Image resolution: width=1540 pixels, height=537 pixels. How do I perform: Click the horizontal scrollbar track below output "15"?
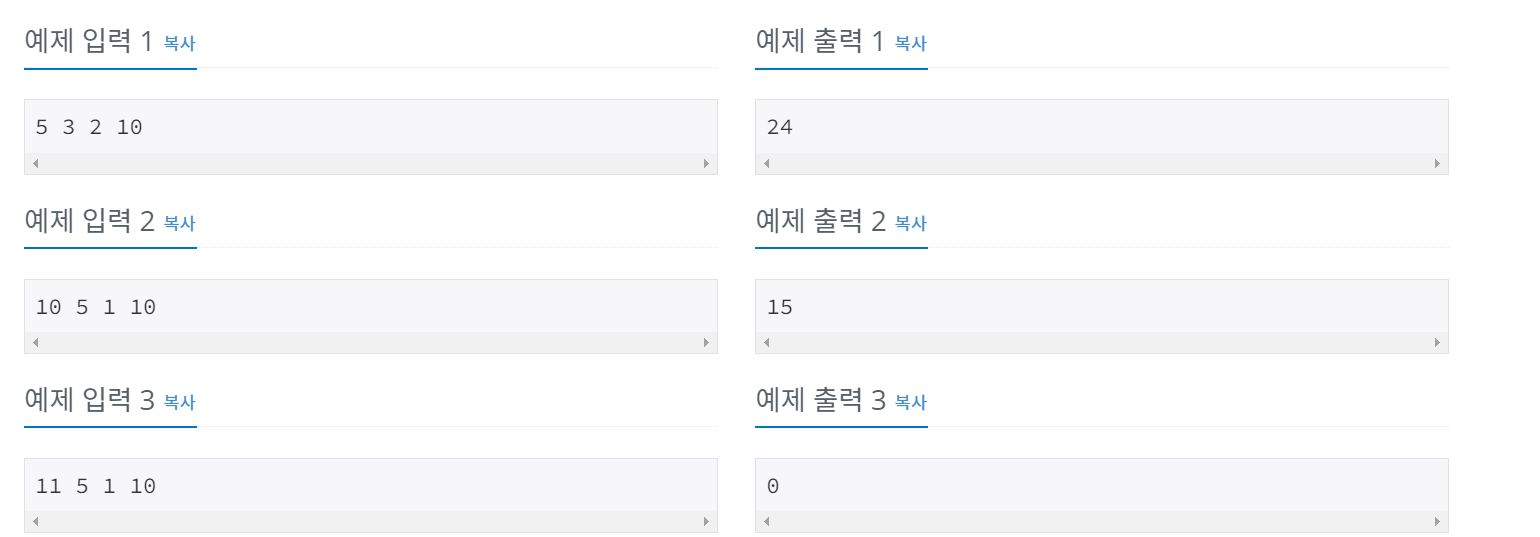(1102, 343)
